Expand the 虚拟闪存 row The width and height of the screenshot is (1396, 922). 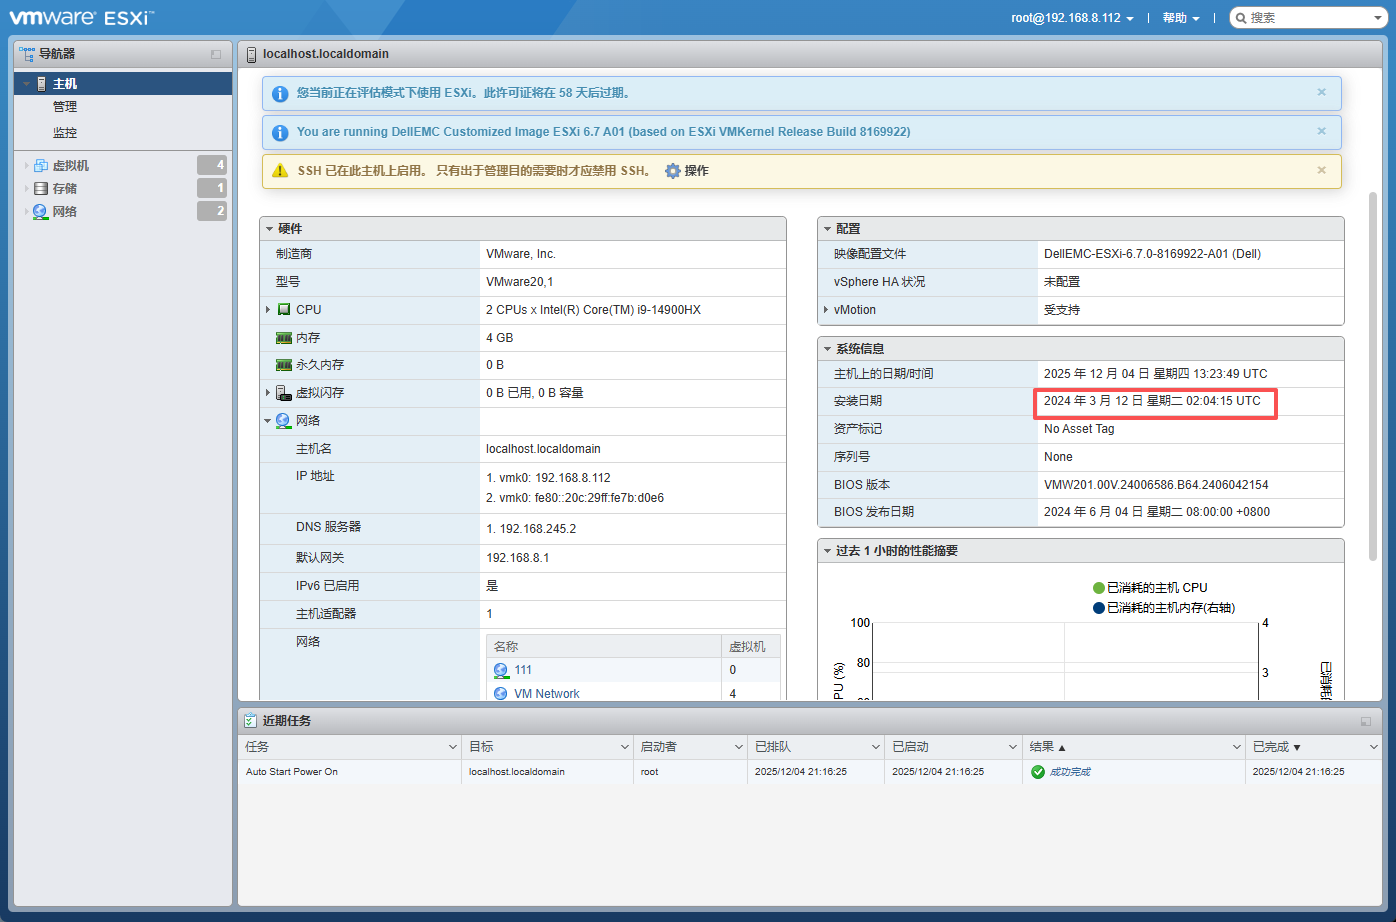pos(268,393)
